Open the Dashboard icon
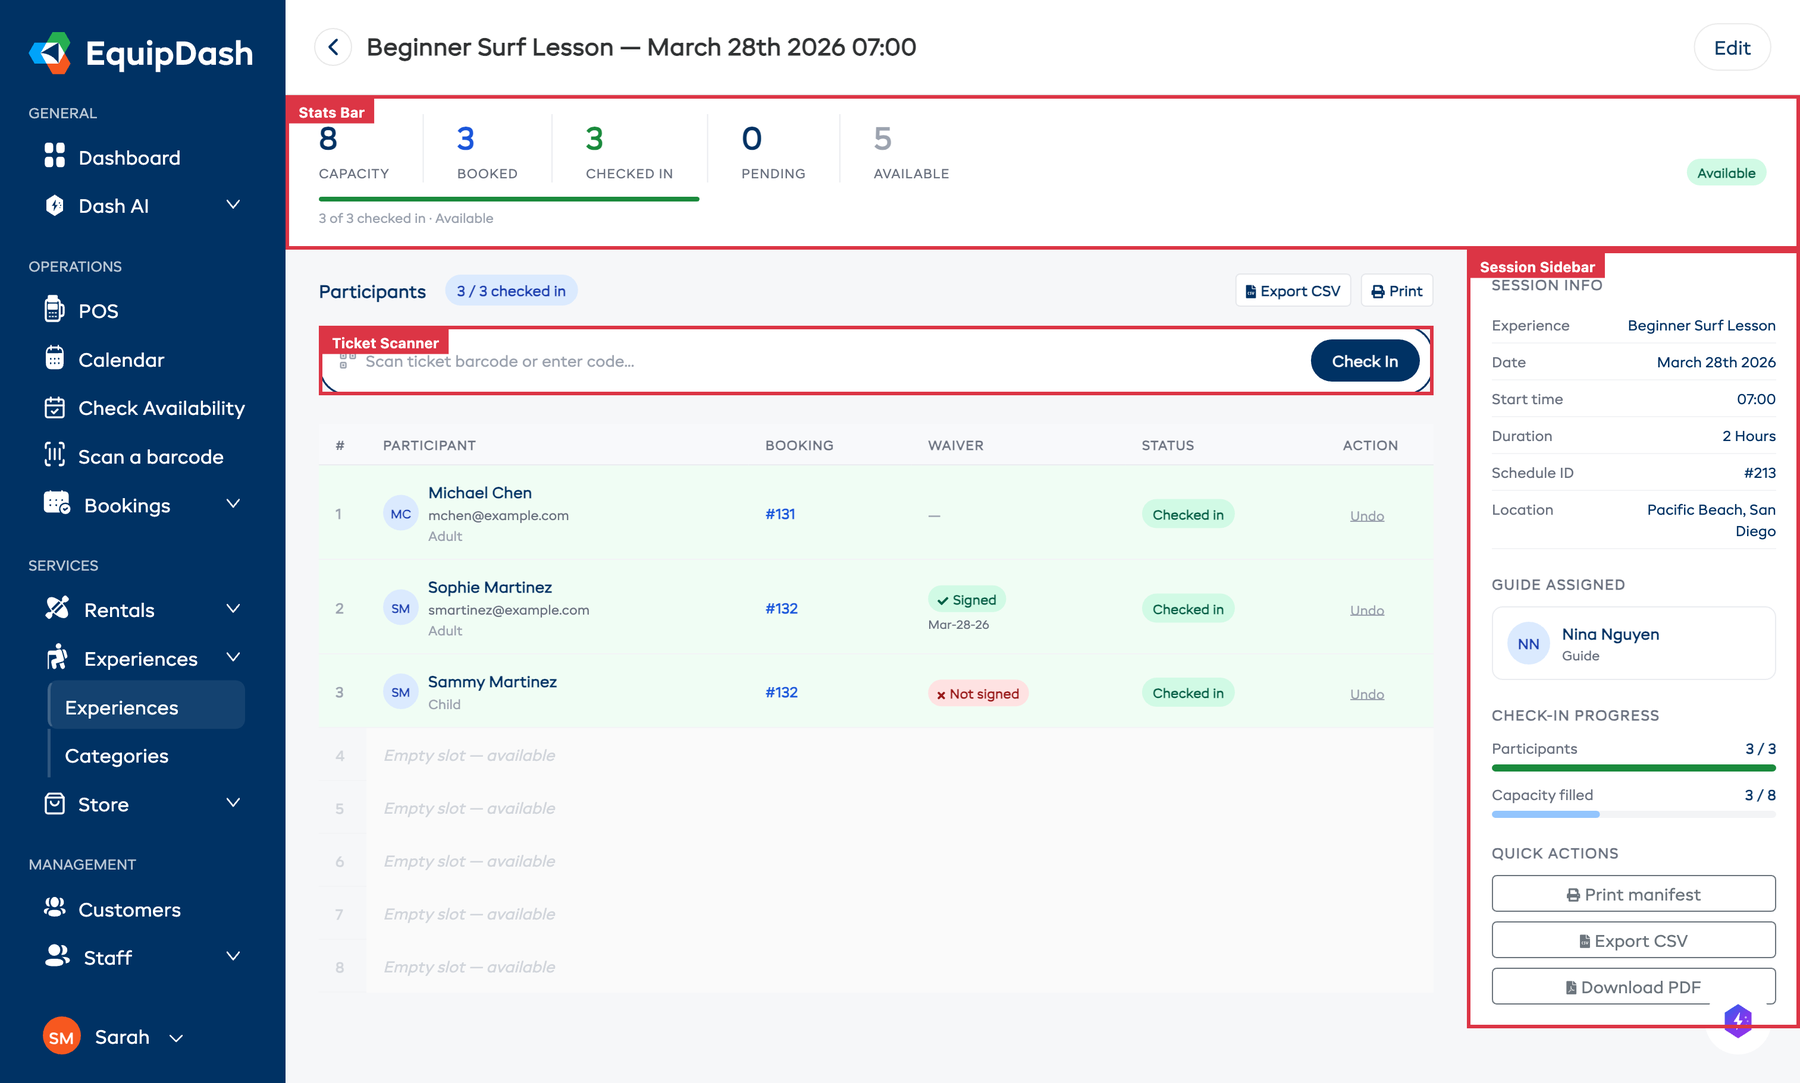The width and height of the screenshot is (1800, 1083). 55,157
